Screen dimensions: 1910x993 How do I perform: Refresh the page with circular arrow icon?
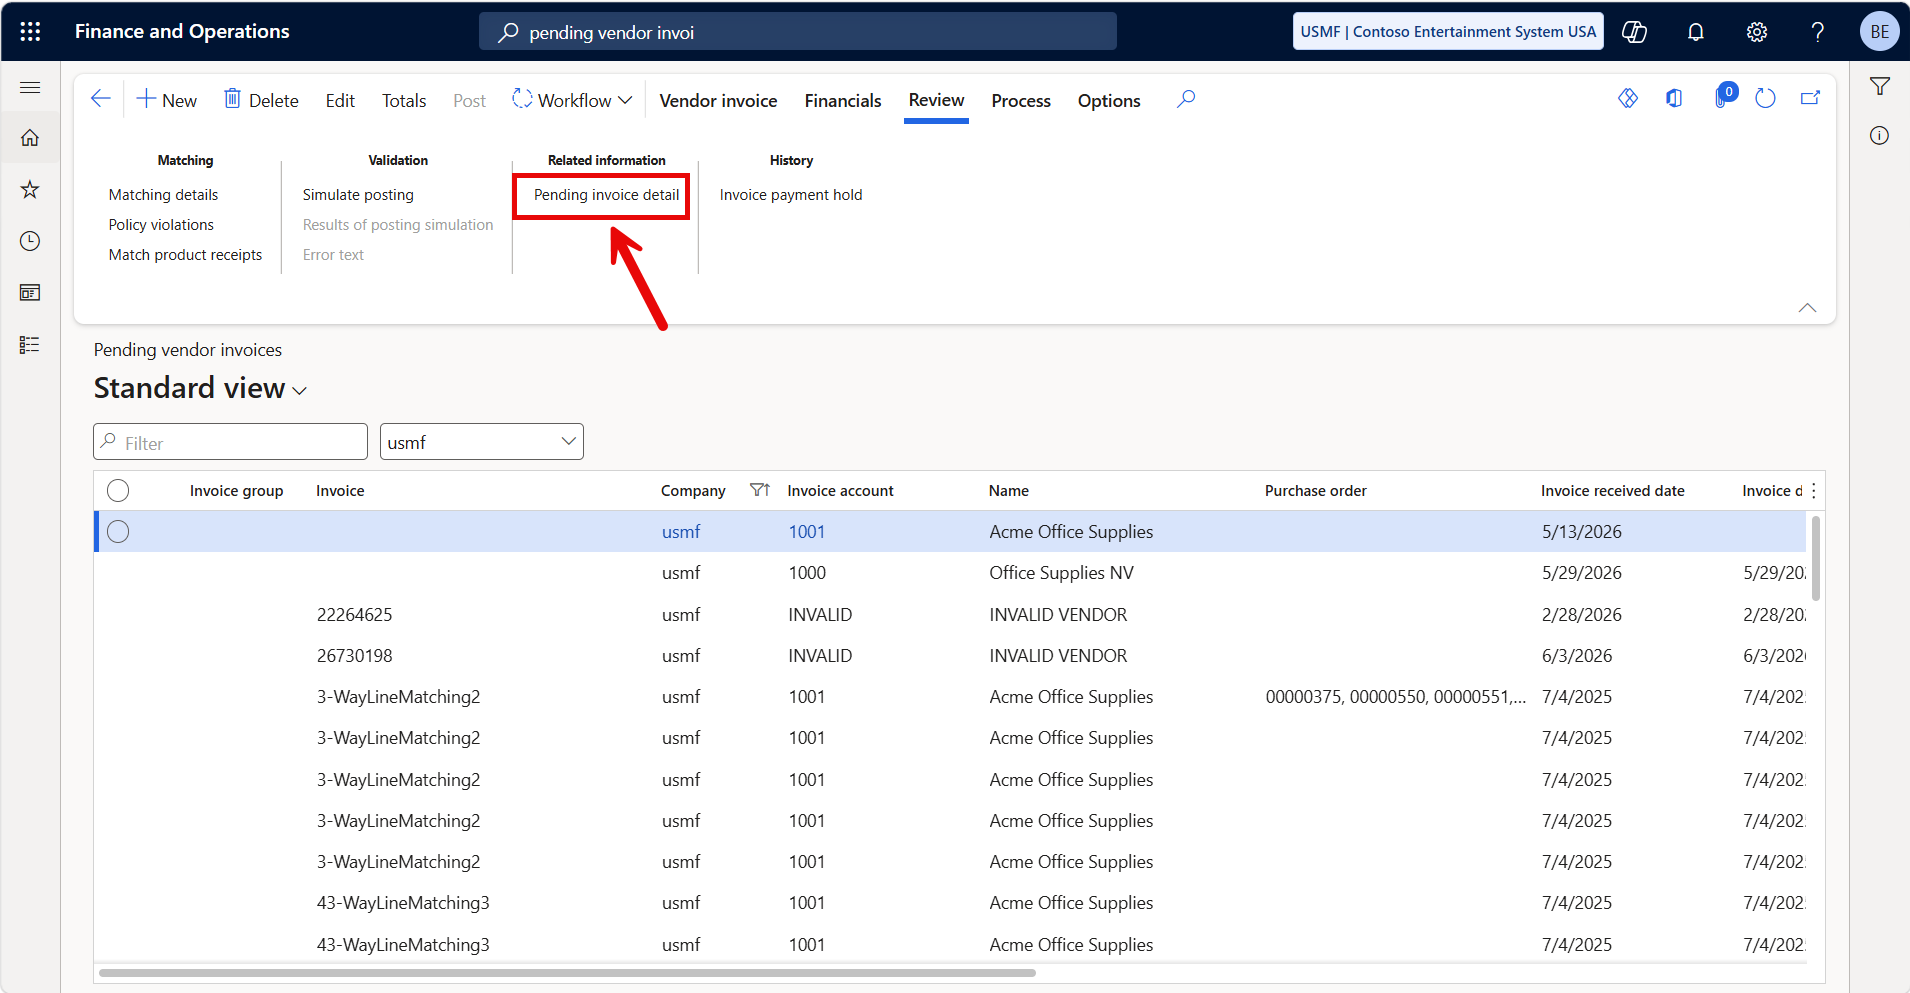pyautogui.click(x=1766, y=98)
